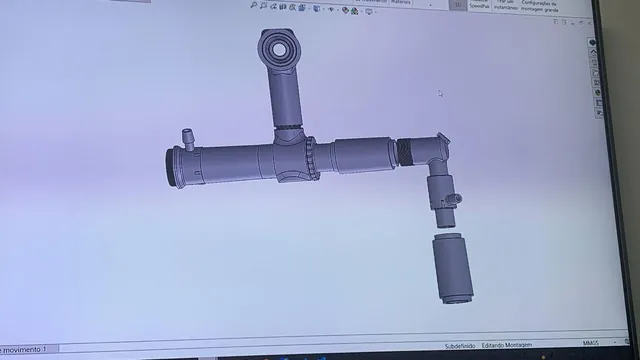640x360 pixels.
Task: Click the Editando Montagem status text
Action: [507, 345]
